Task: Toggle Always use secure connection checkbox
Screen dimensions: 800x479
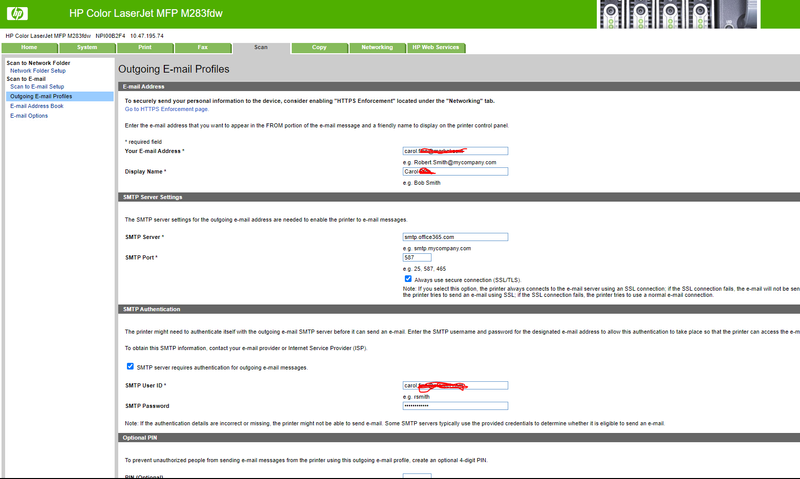Action: (408, 279)
